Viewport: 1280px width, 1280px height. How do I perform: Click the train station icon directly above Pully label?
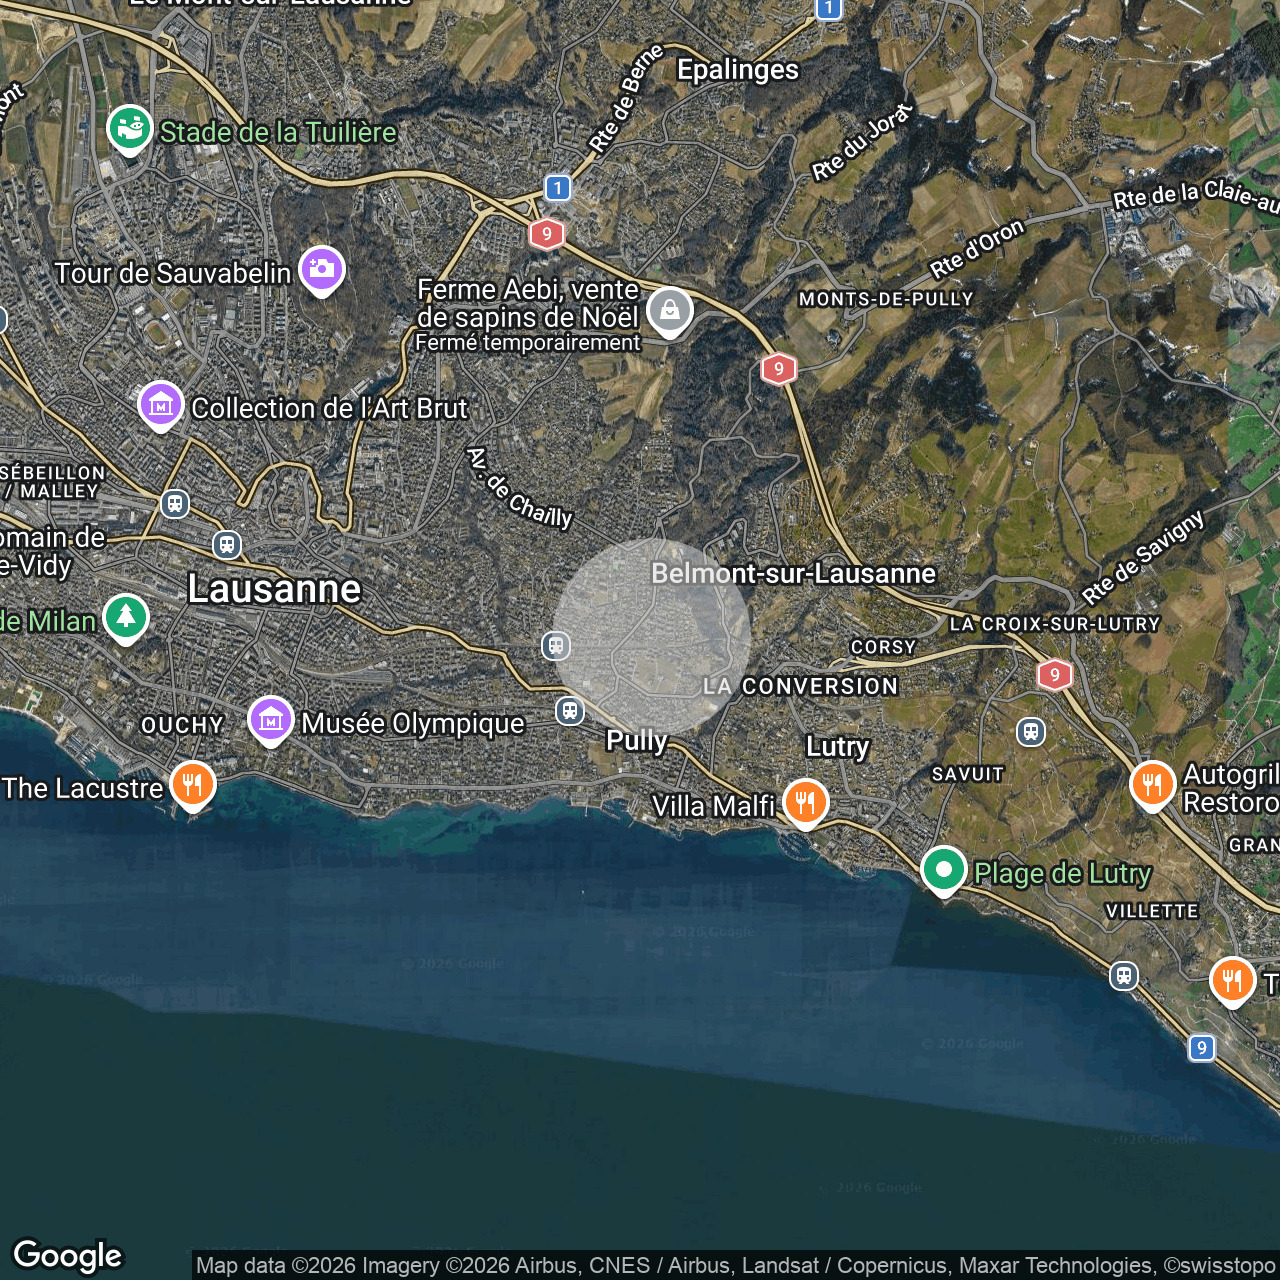click(570, 711)
